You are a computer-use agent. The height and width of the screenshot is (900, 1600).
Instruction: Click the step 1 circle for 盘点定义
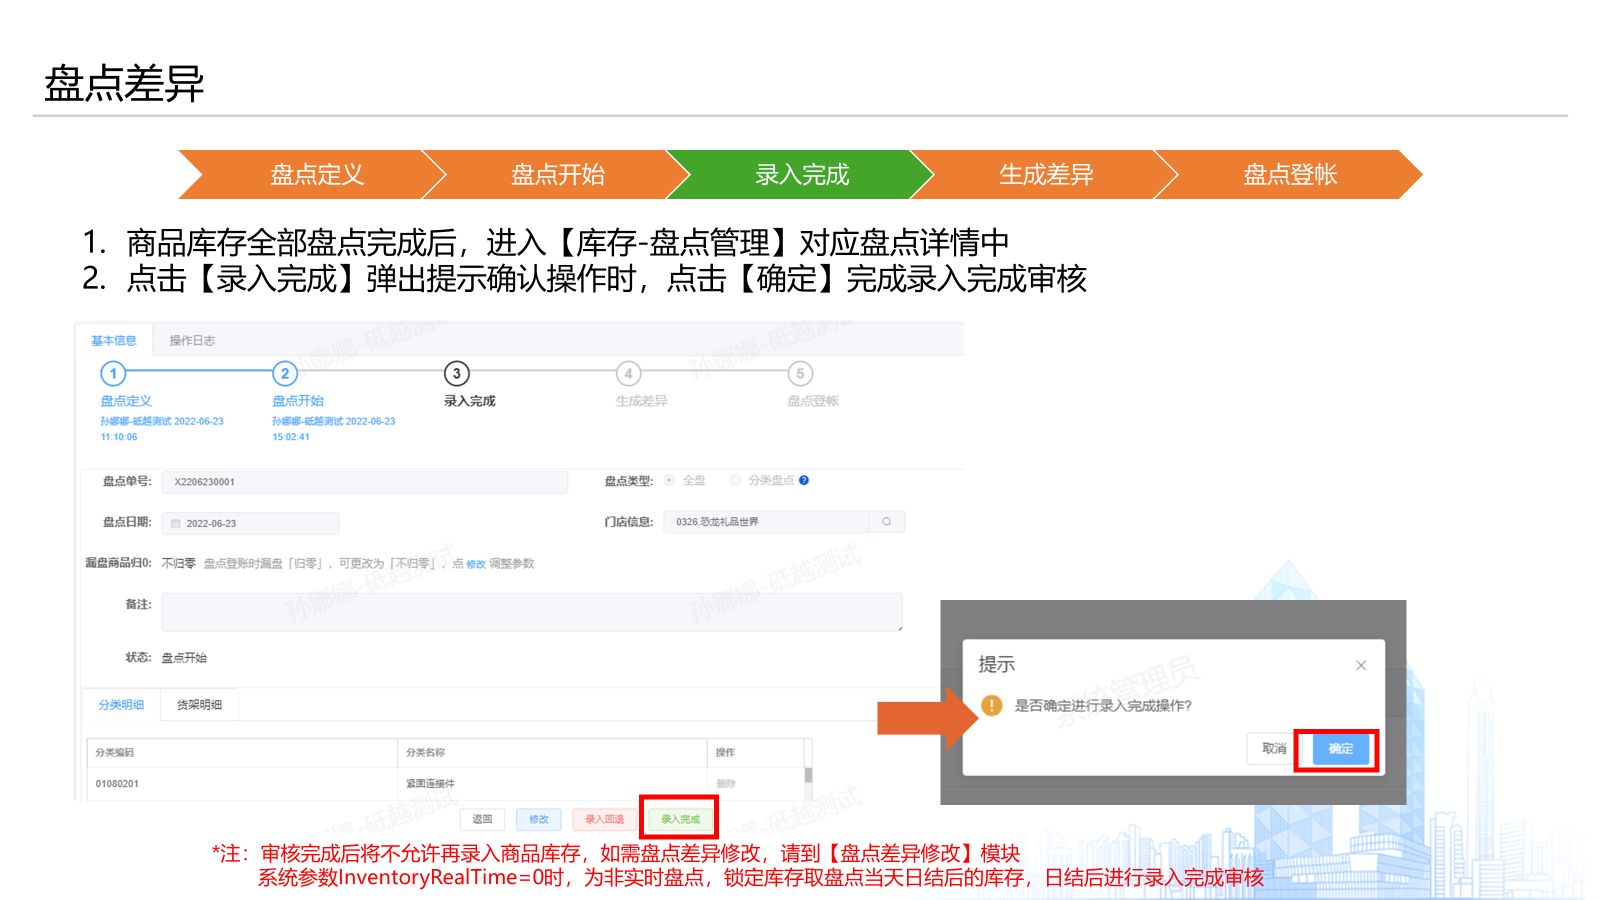point(113,374)
